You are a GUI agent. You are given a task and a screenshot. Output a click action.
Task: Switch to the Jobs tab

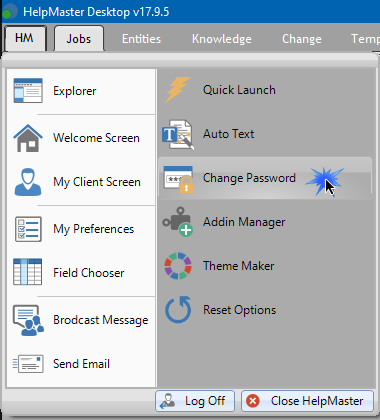coord(79,39)
